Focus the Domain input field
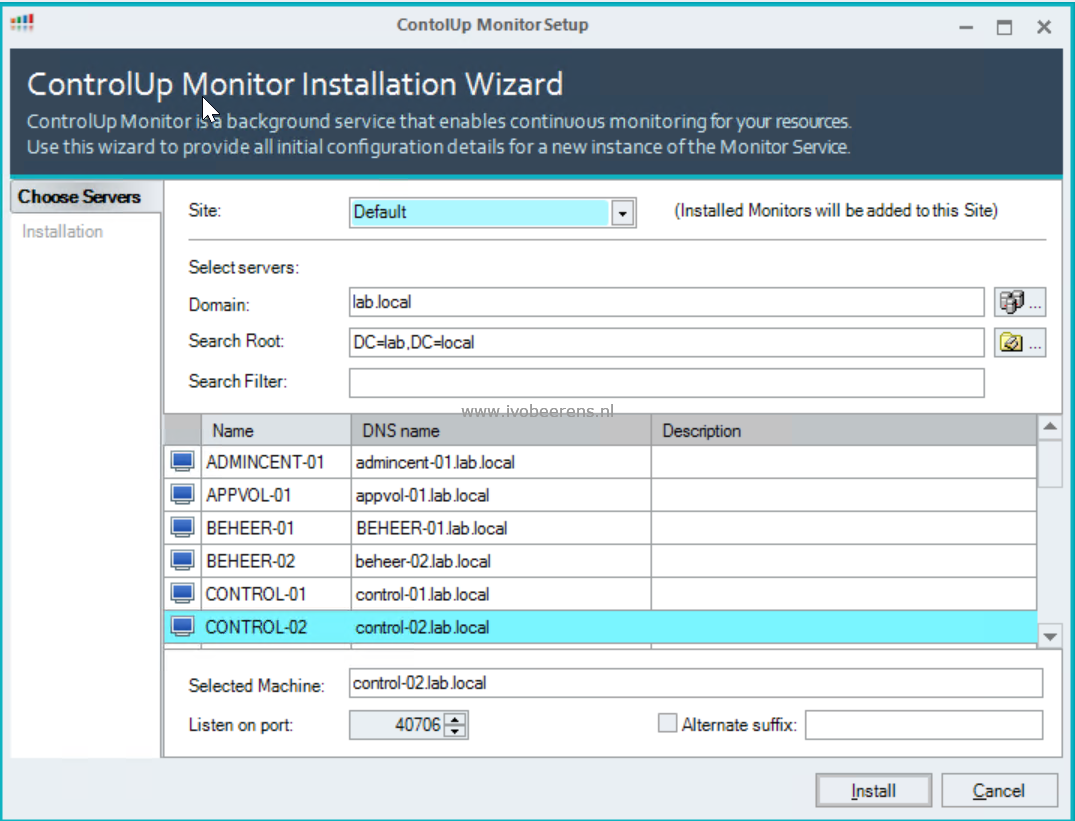Screen dimensions: 1075x821 click(x=666, y=302)
